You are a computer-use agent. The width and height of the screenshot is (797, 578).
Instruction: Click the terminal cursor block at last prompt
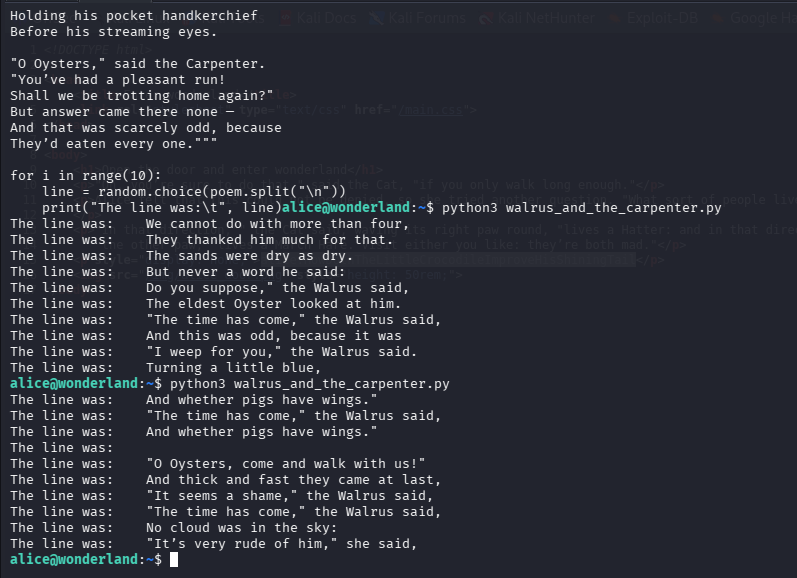click(174, 560)
